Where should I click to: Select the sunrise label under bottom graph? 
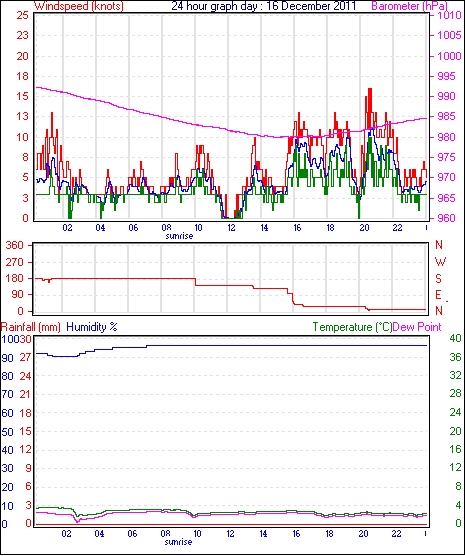(x=178, y=542)
